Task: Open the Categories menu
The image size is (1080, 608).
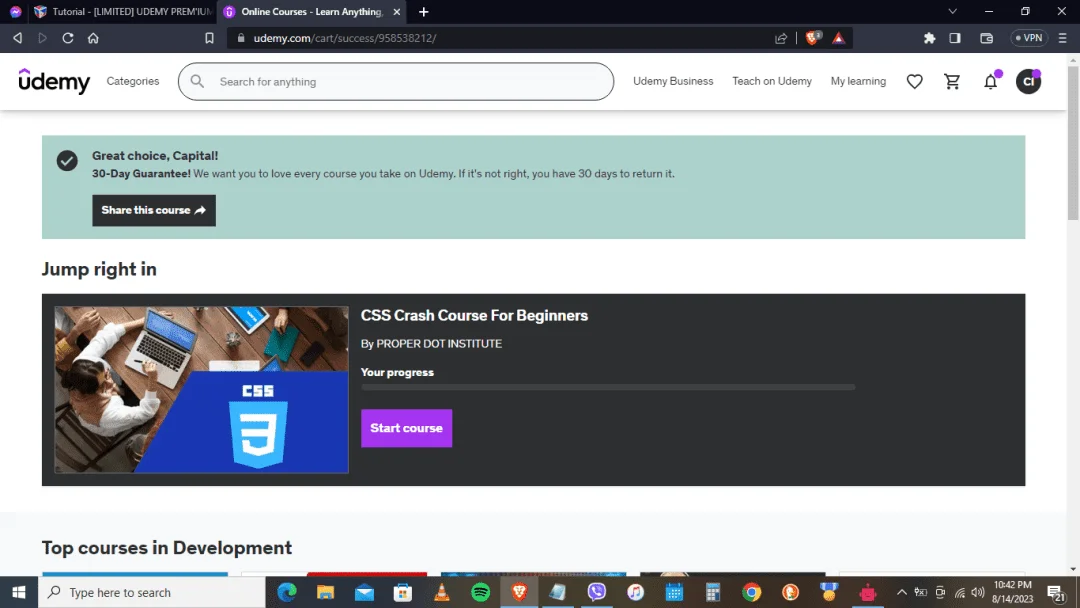Action: [x=133, y=81]
